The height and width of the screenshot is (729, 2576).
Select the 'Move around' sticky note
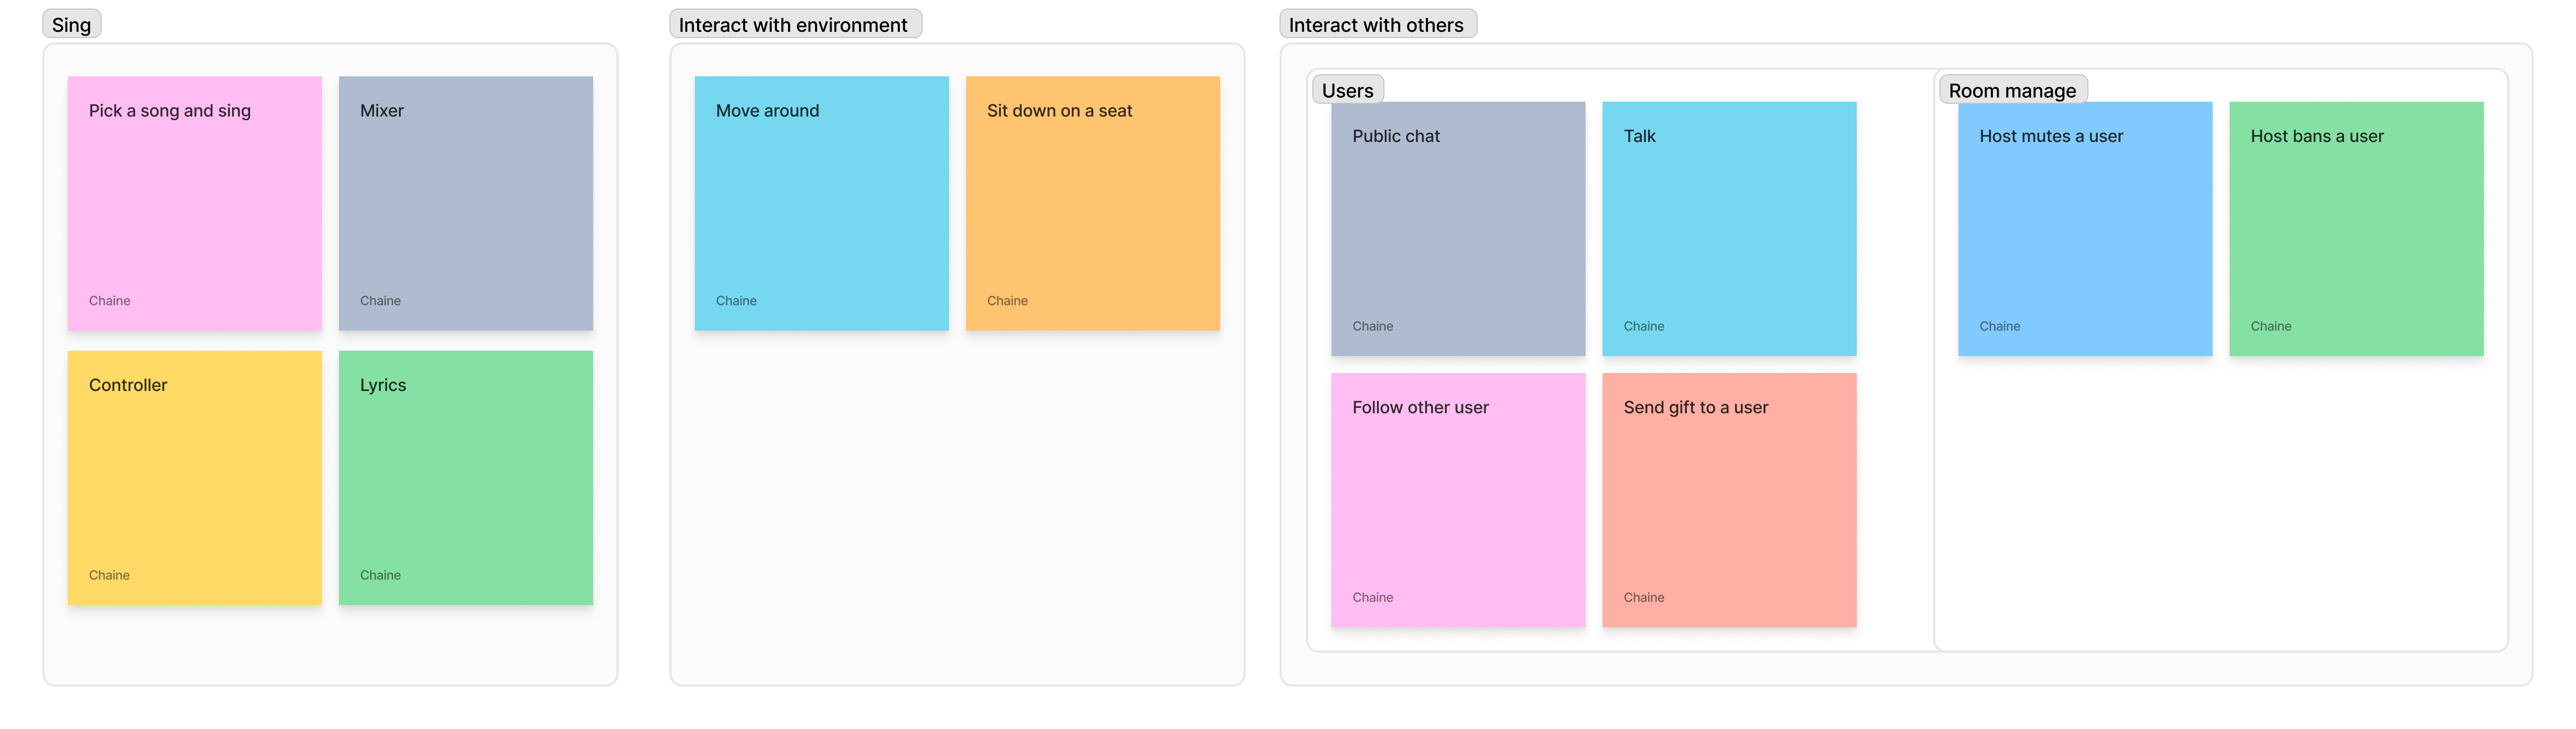tap(821, 203)
